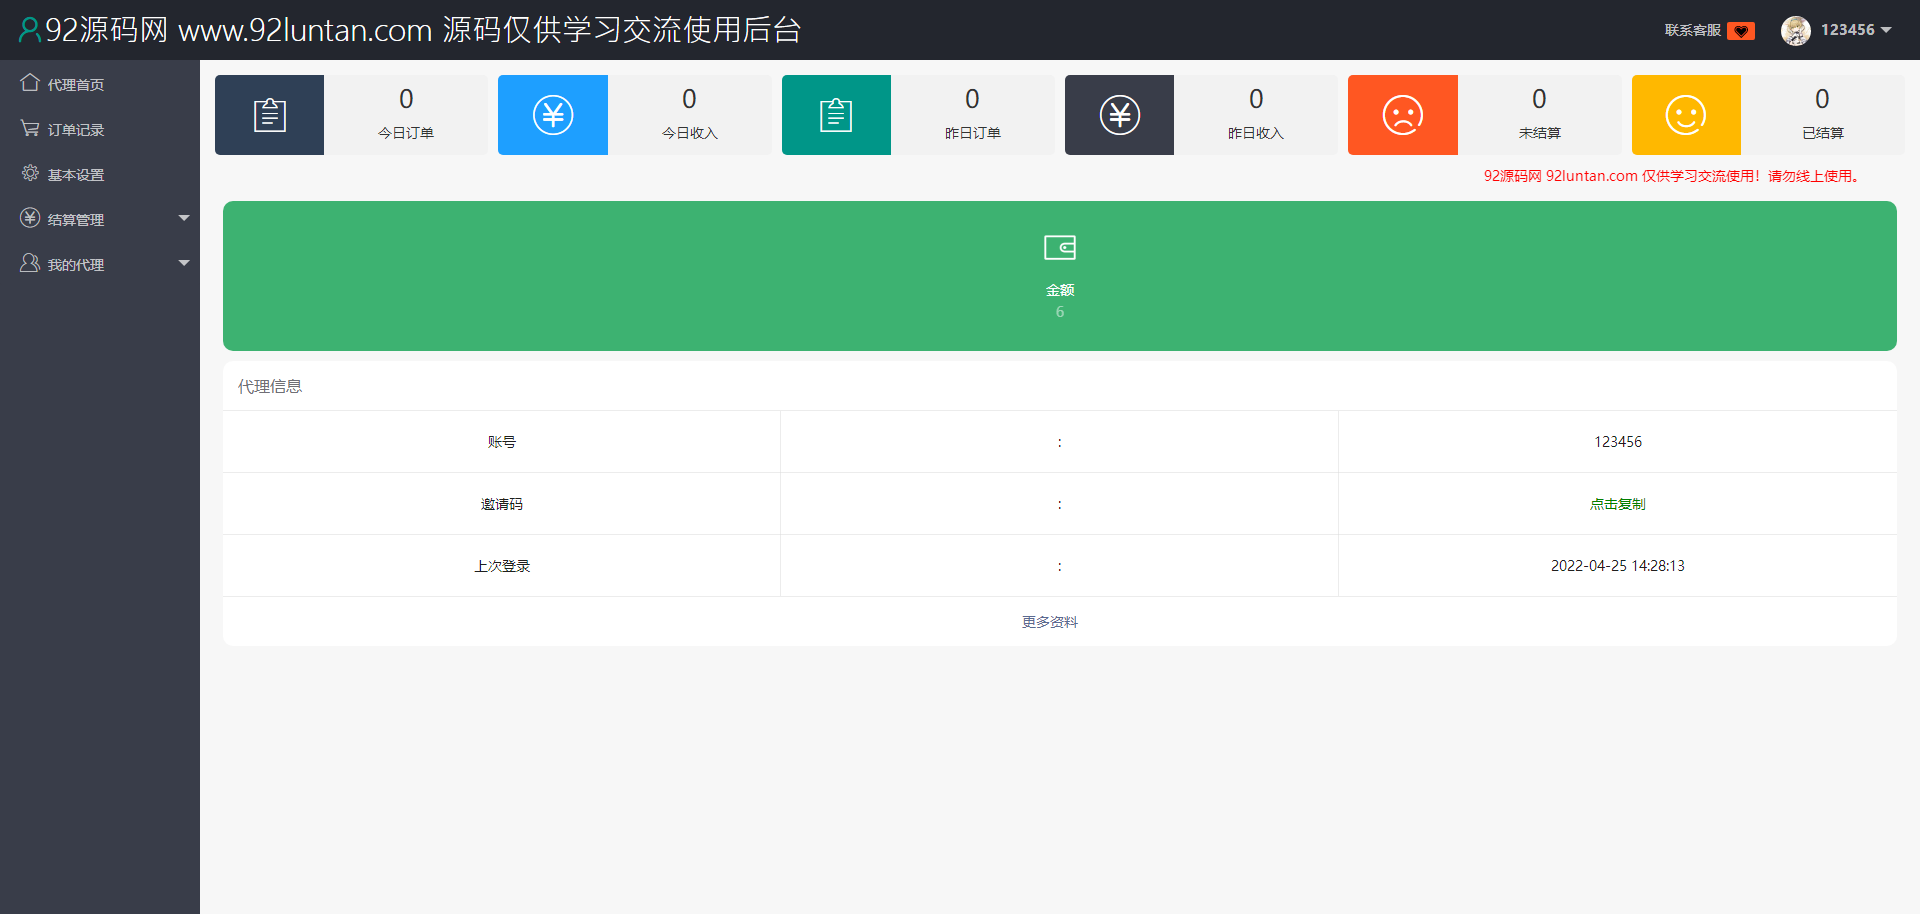Expand the 结算管理 submenu arrow
The width and height of the screenshot is (1920, 914).
point(184,218)
